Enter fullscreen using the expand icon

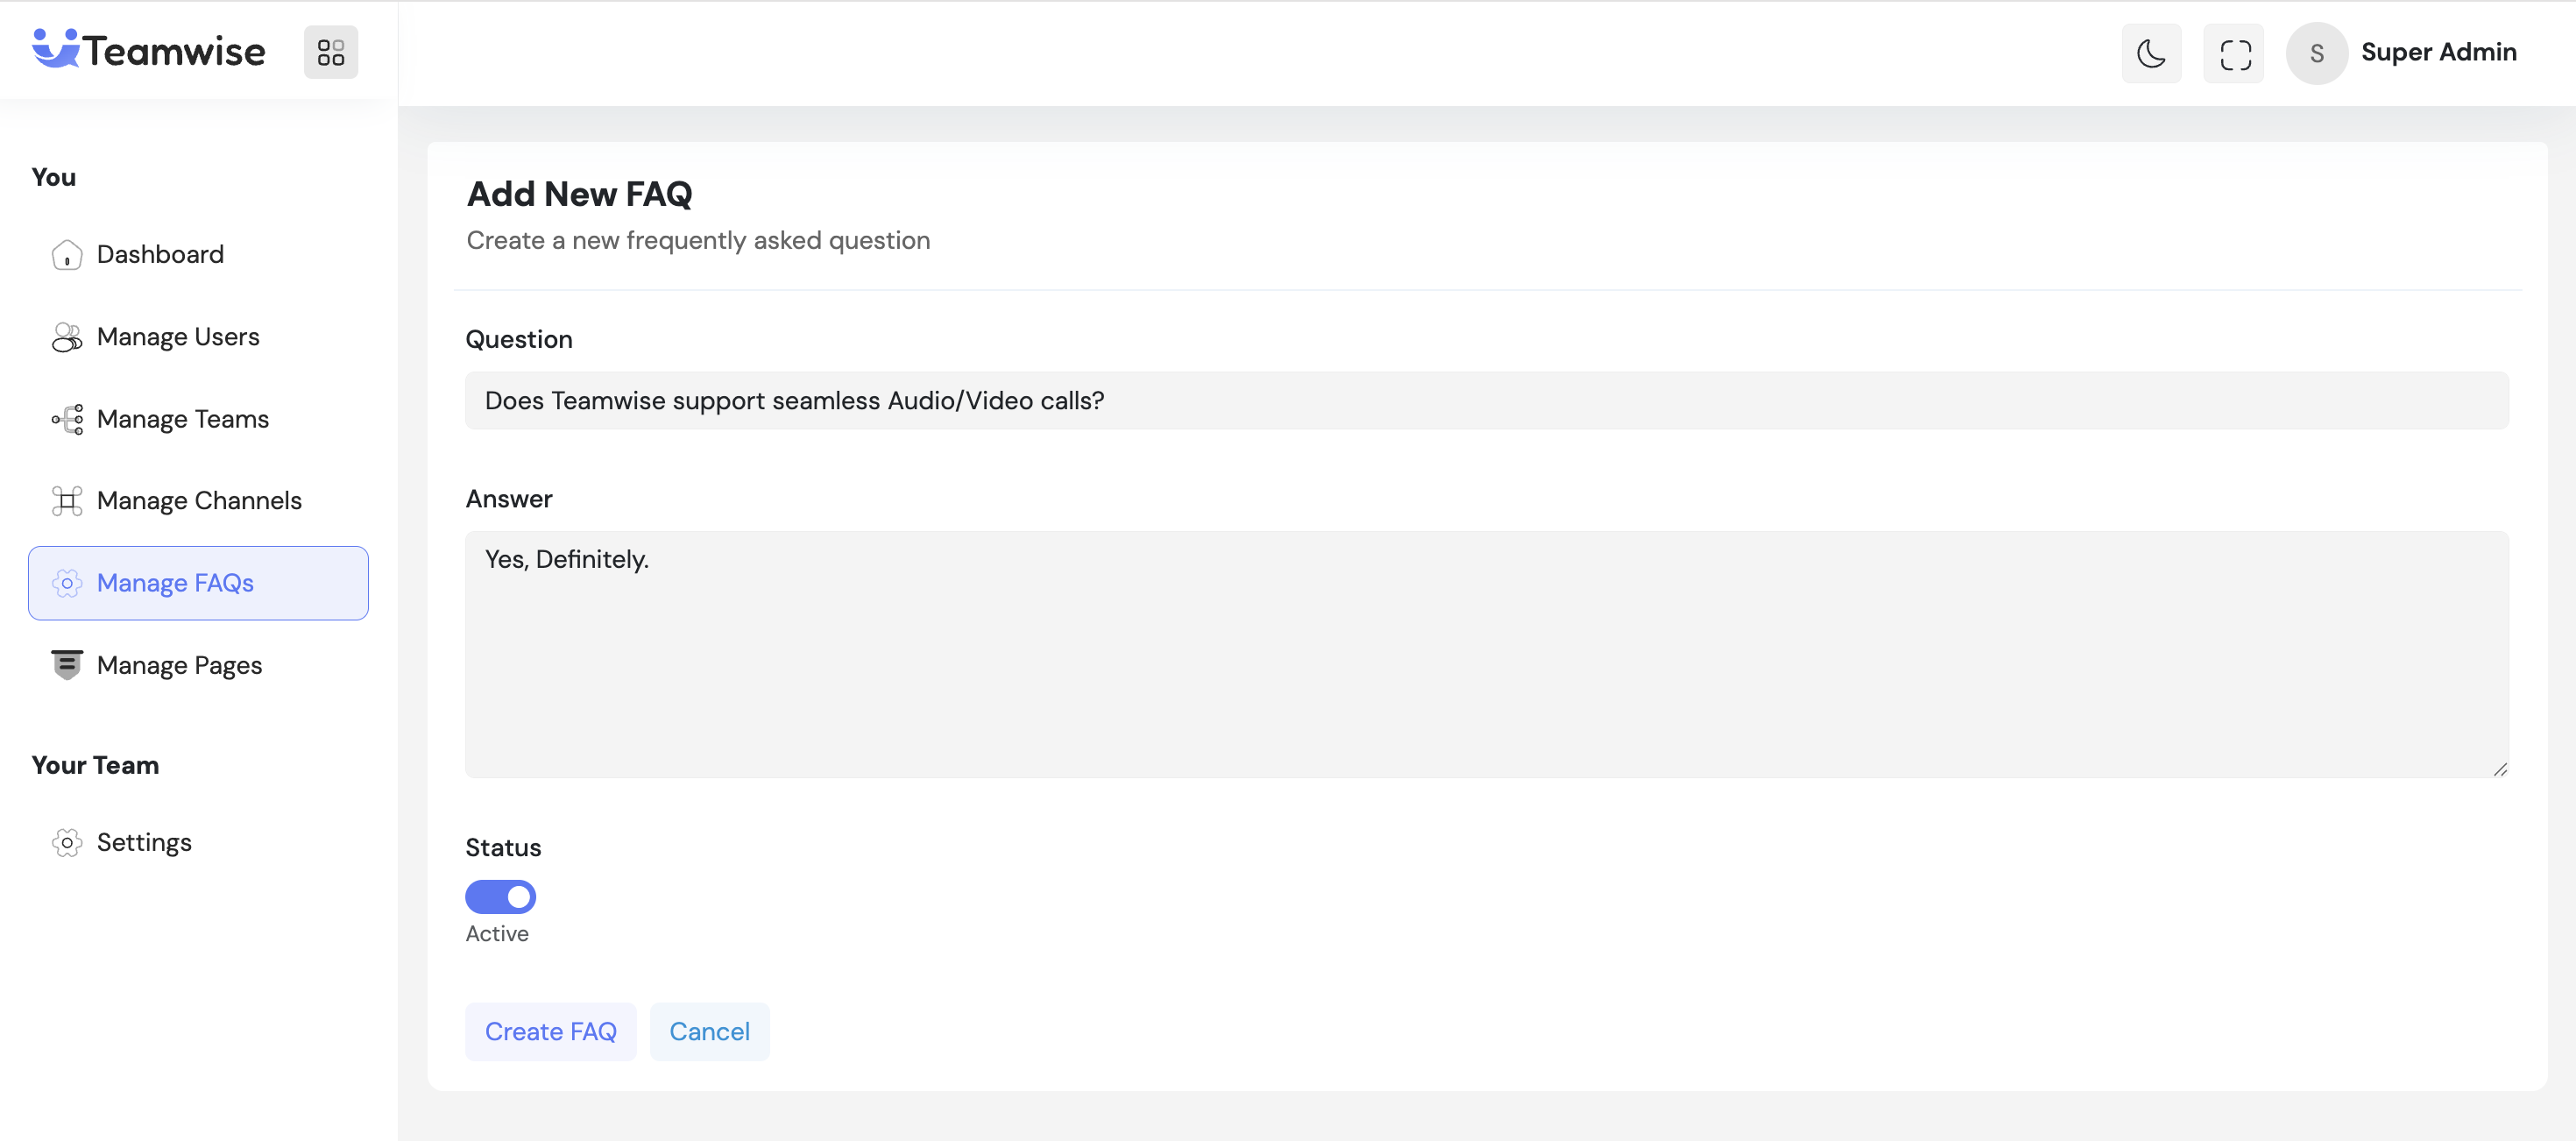pos(2234,53)
